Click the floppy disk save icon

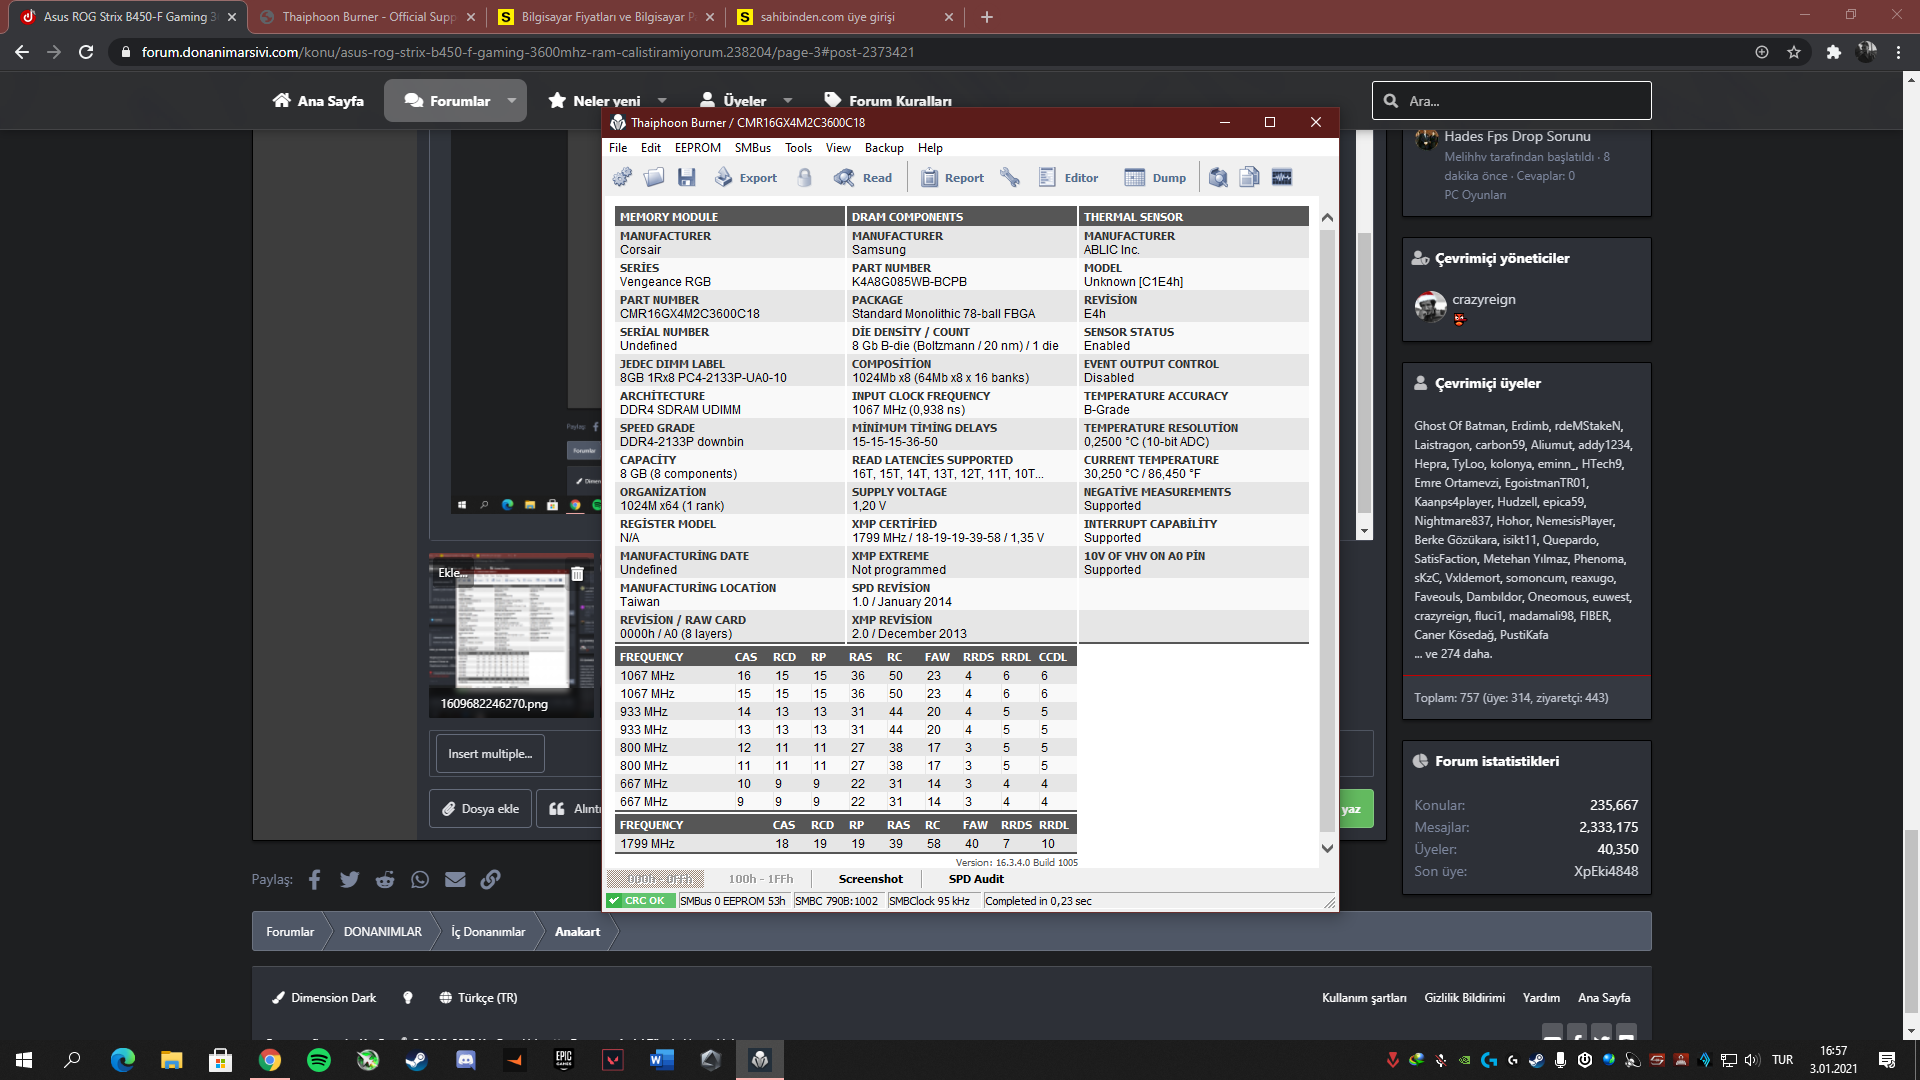686,177
